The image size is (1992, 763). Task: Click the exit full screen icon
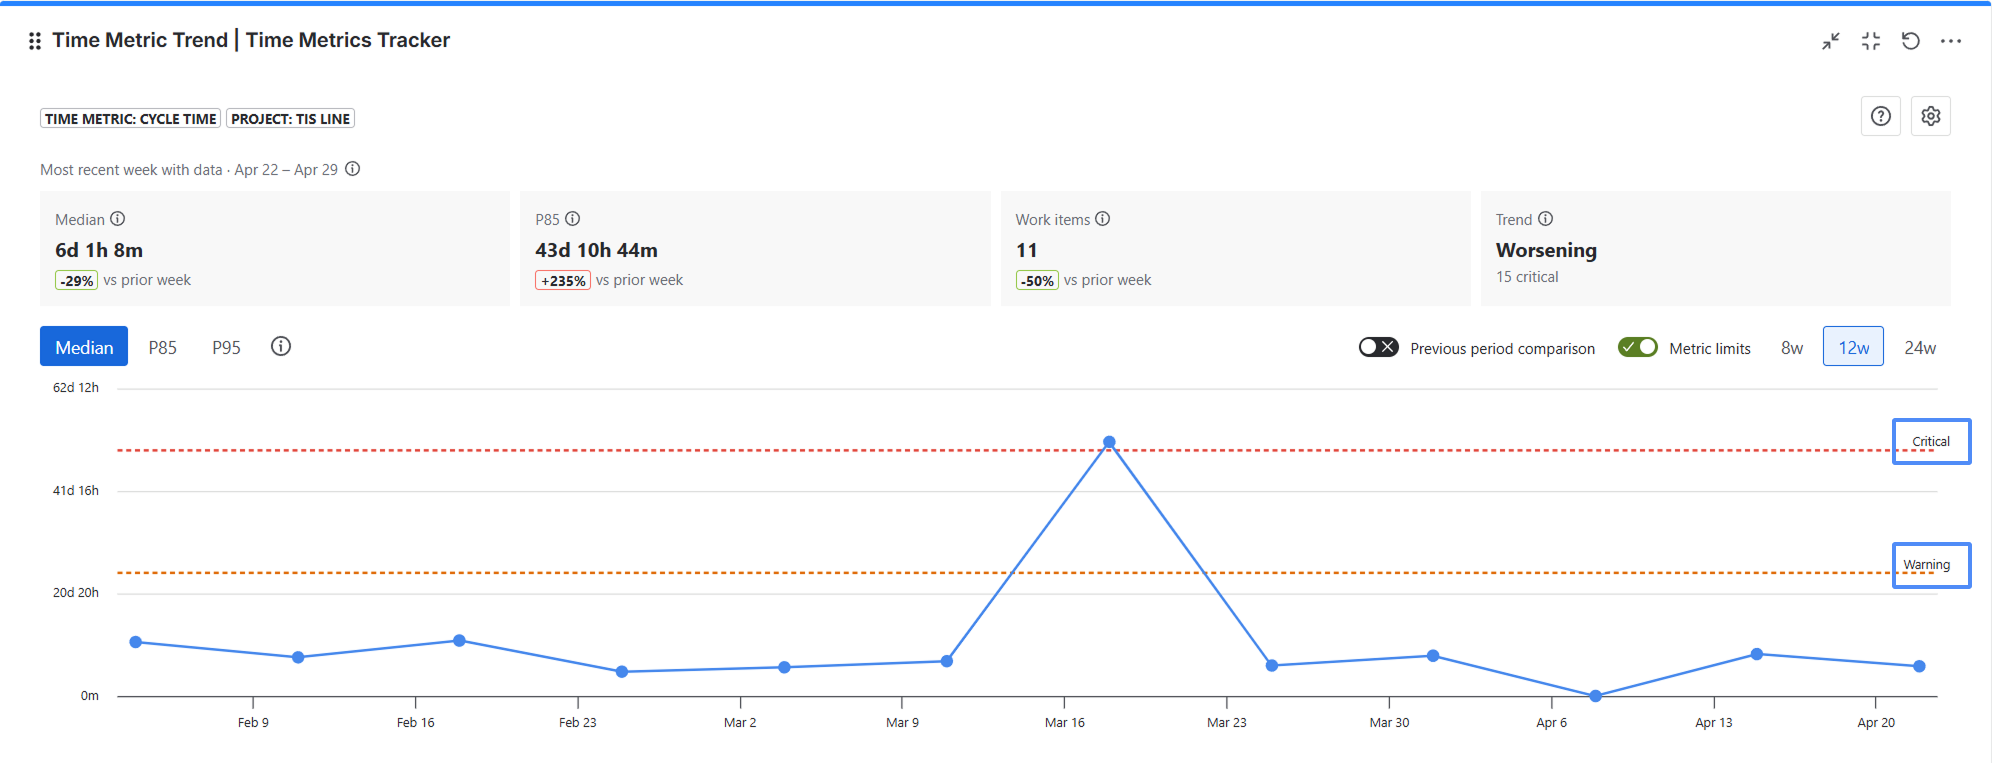point(1871,41)
